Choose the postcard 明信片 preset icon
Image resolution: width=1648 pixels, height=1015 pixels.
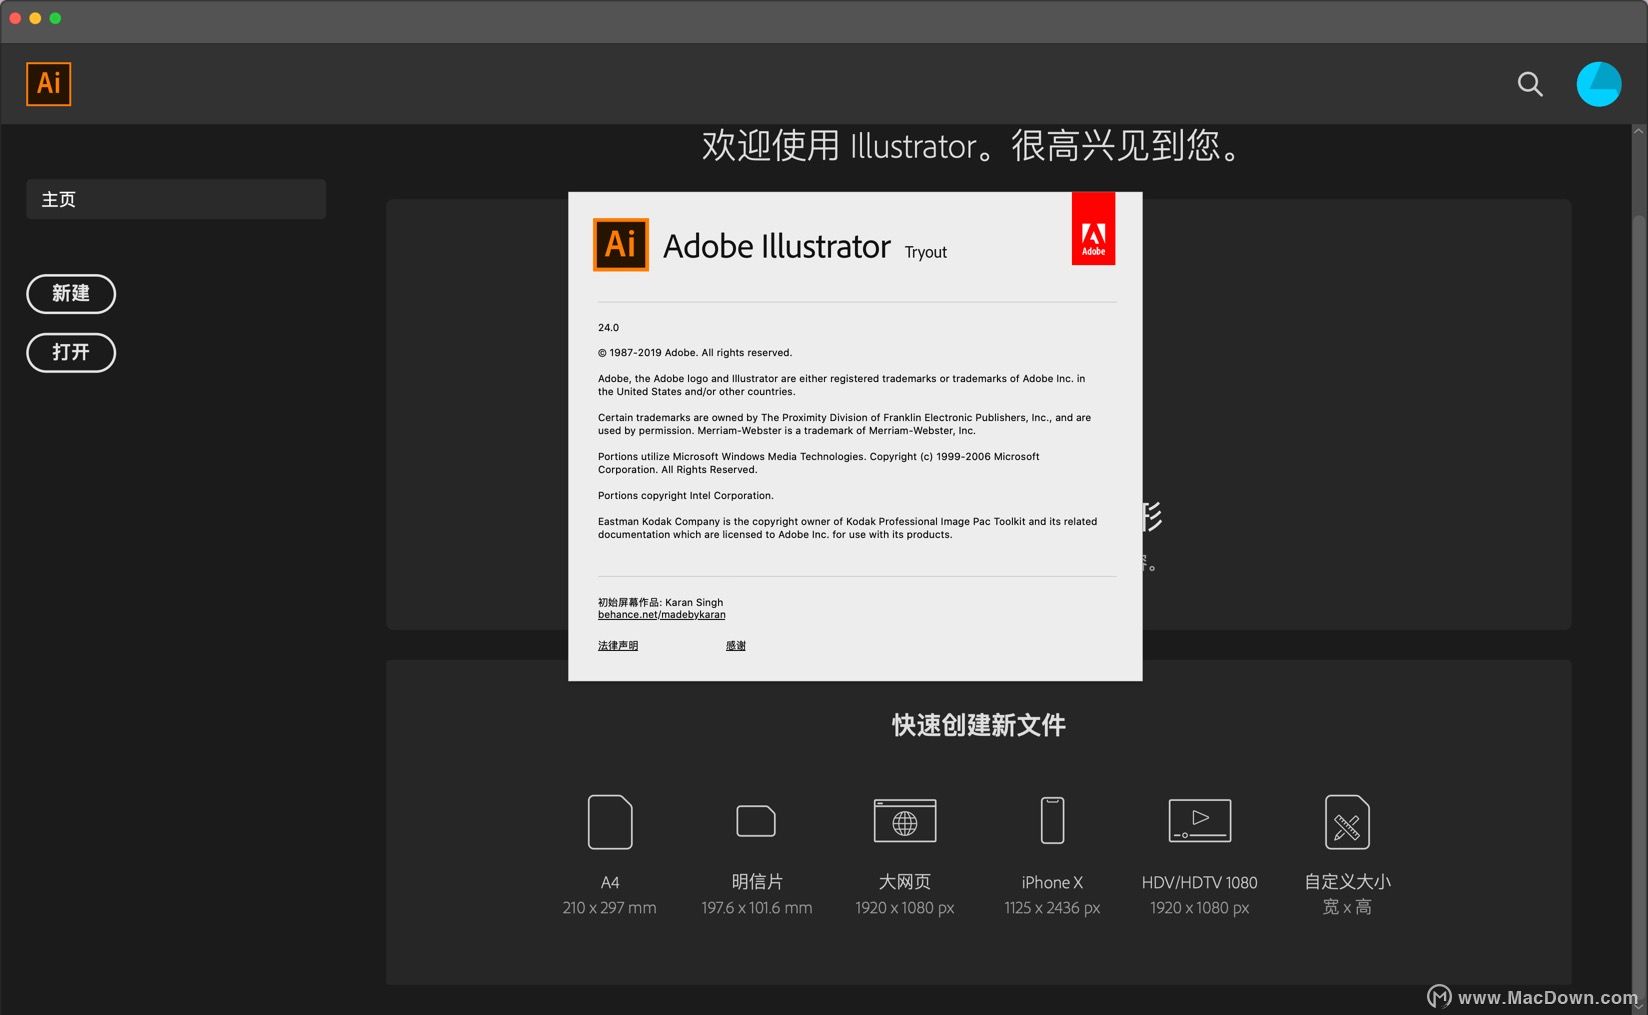(x=756, y=821)
